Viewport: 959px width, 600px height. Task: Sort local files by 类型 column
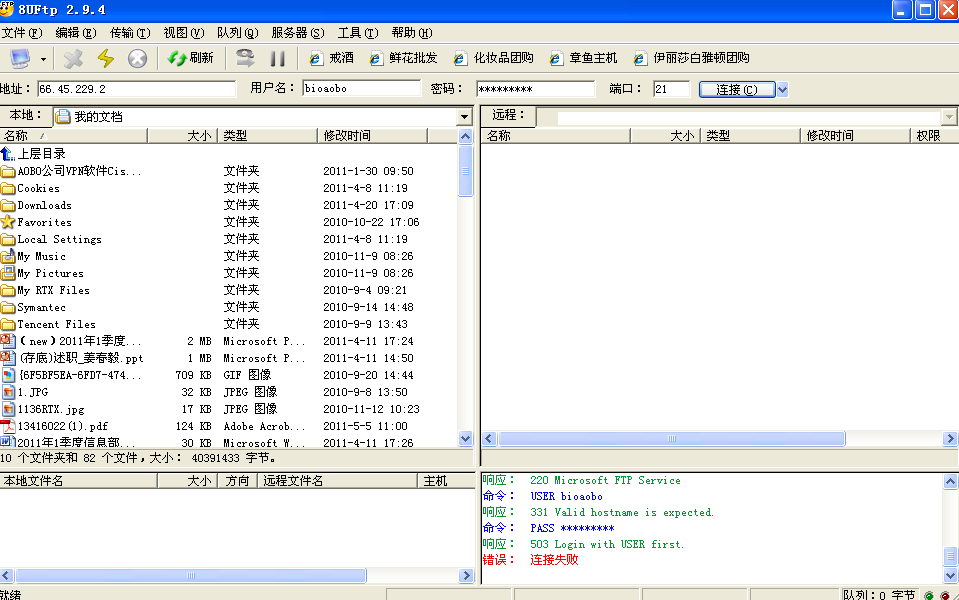(267, 135)
